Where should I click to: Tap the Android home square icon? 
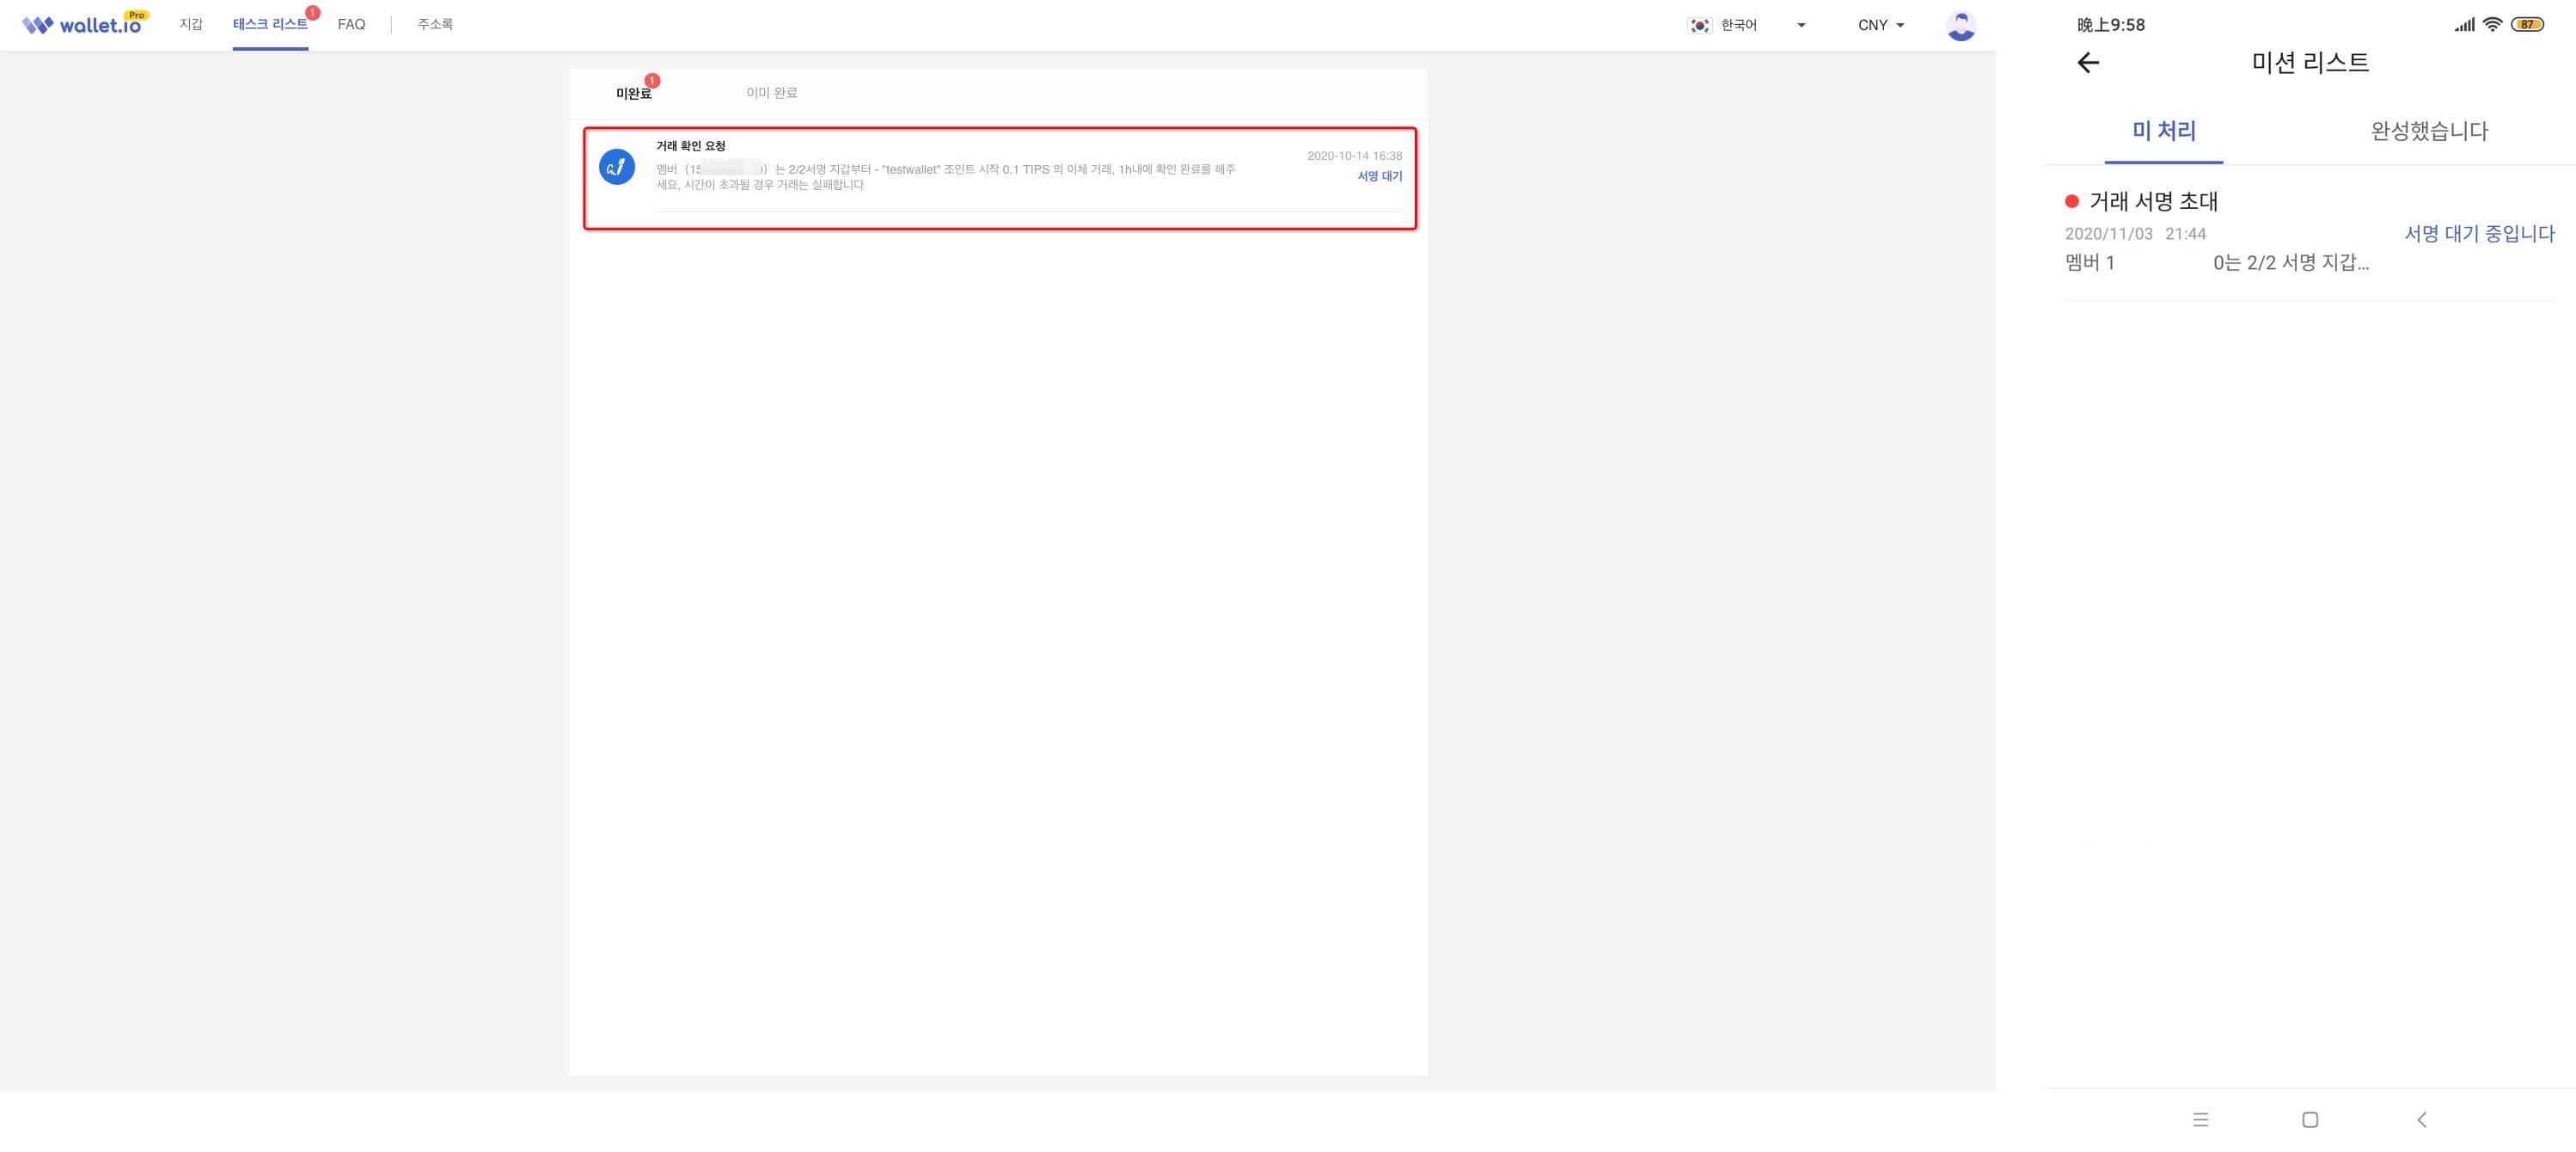coord(2309,1119)
